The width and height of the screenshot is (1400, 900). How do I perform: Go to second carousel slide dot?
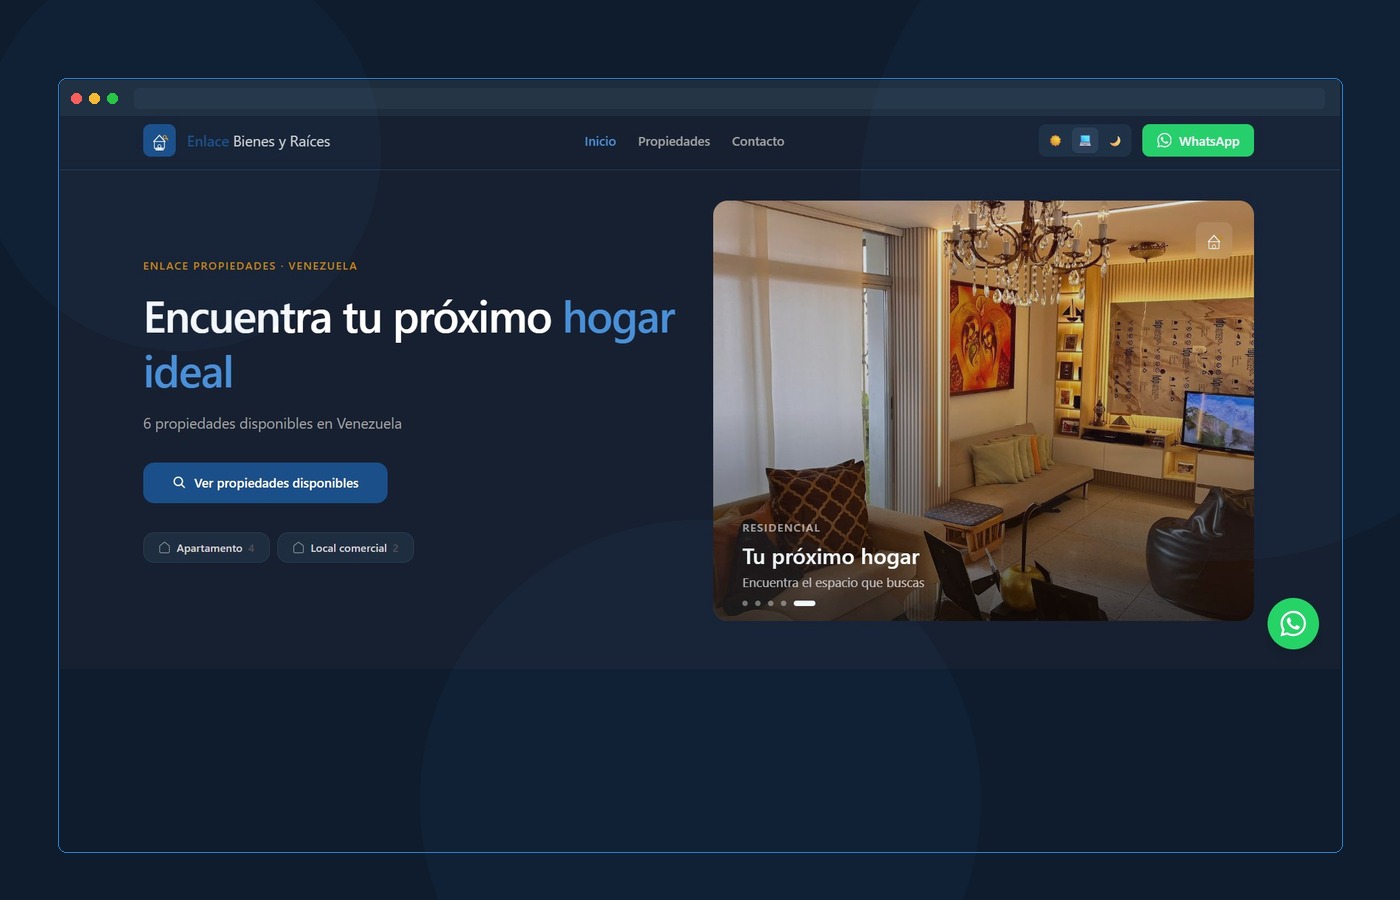[758, 603]
